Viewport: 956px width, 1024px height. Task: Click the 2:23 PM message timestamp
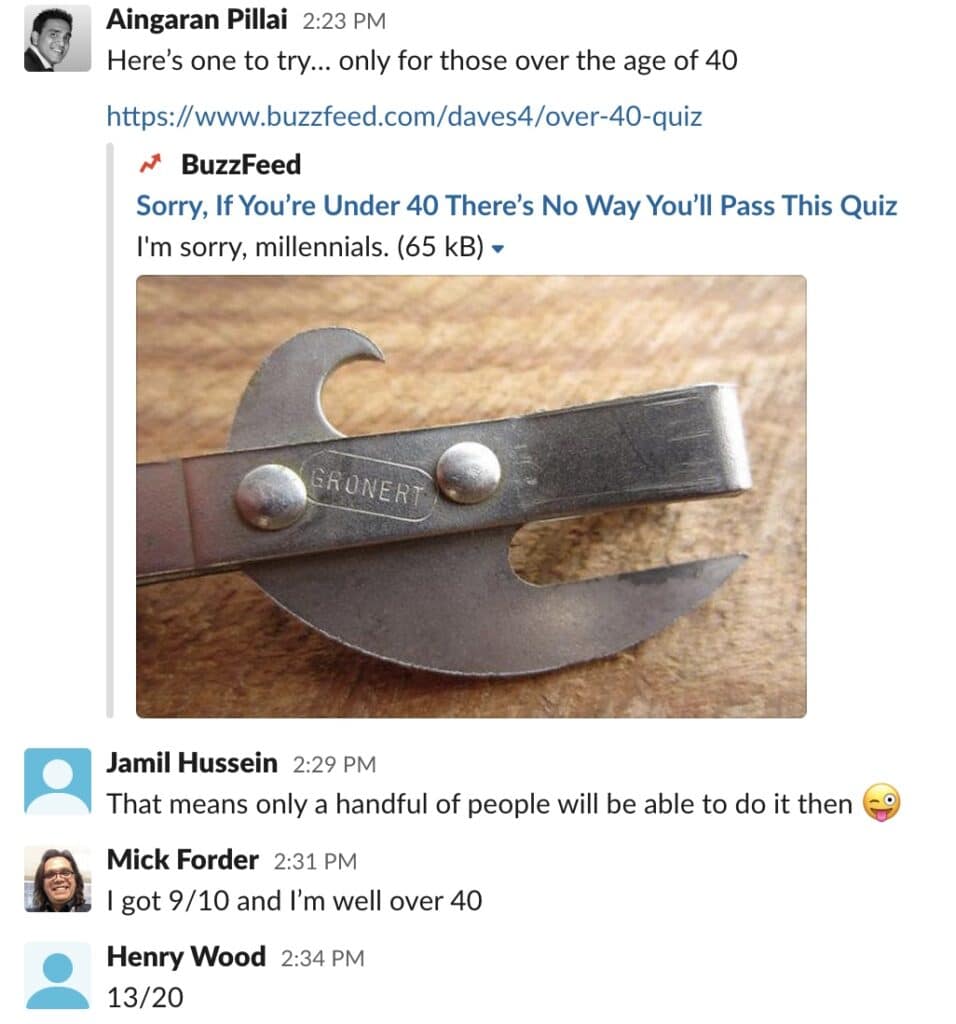tap(344, 22)
